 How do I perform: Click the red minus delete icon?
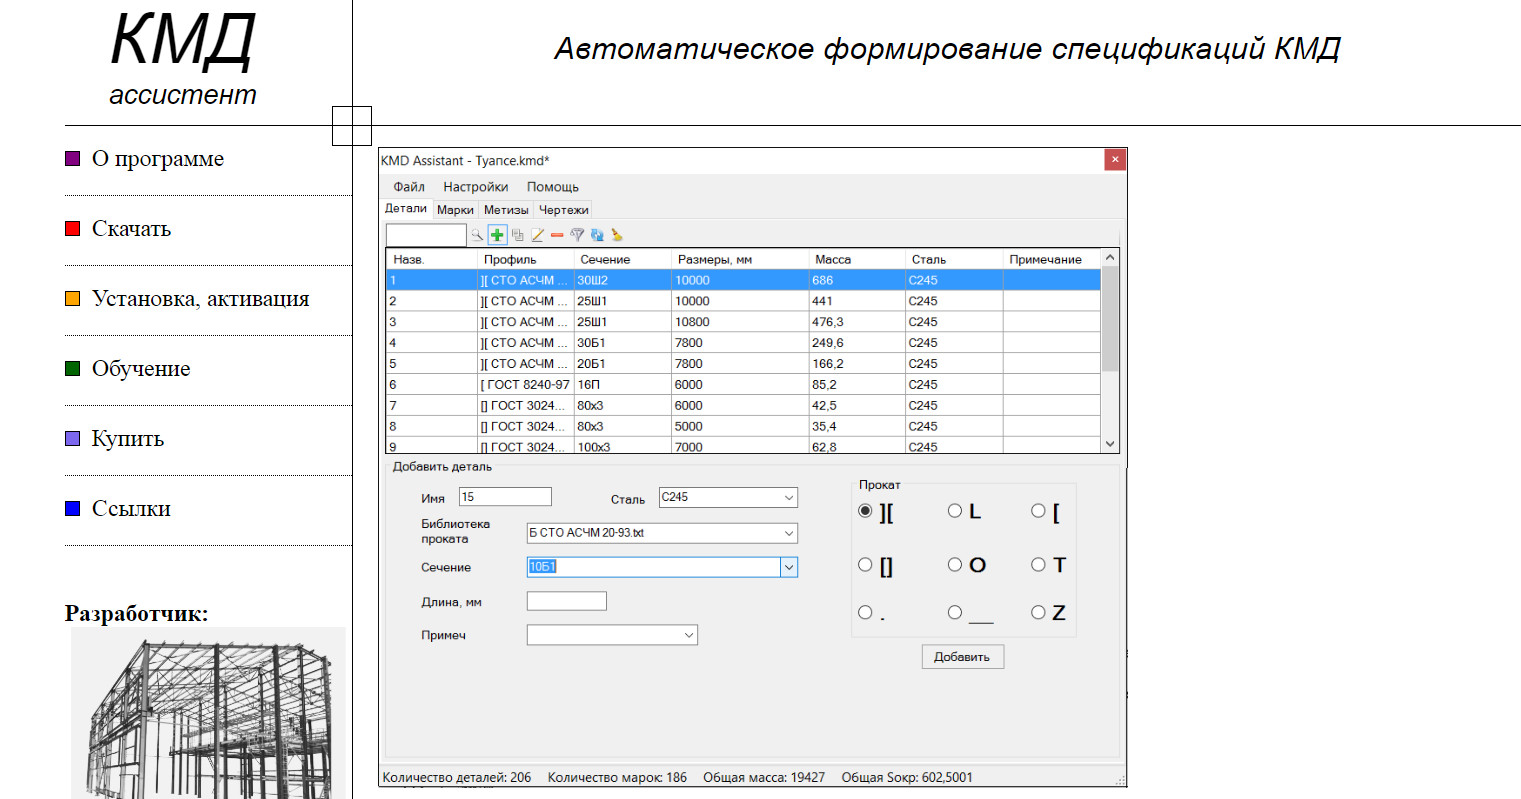pyautogui.click(x=557, y=235)
